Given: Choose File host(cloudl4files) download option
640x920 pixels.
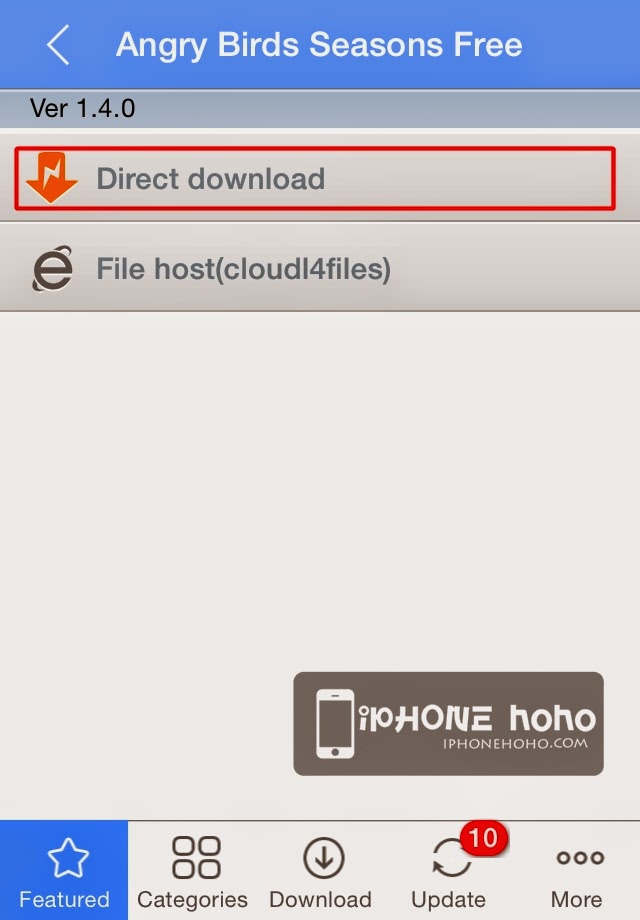Looking at the screenshot, I should point(320,268).
